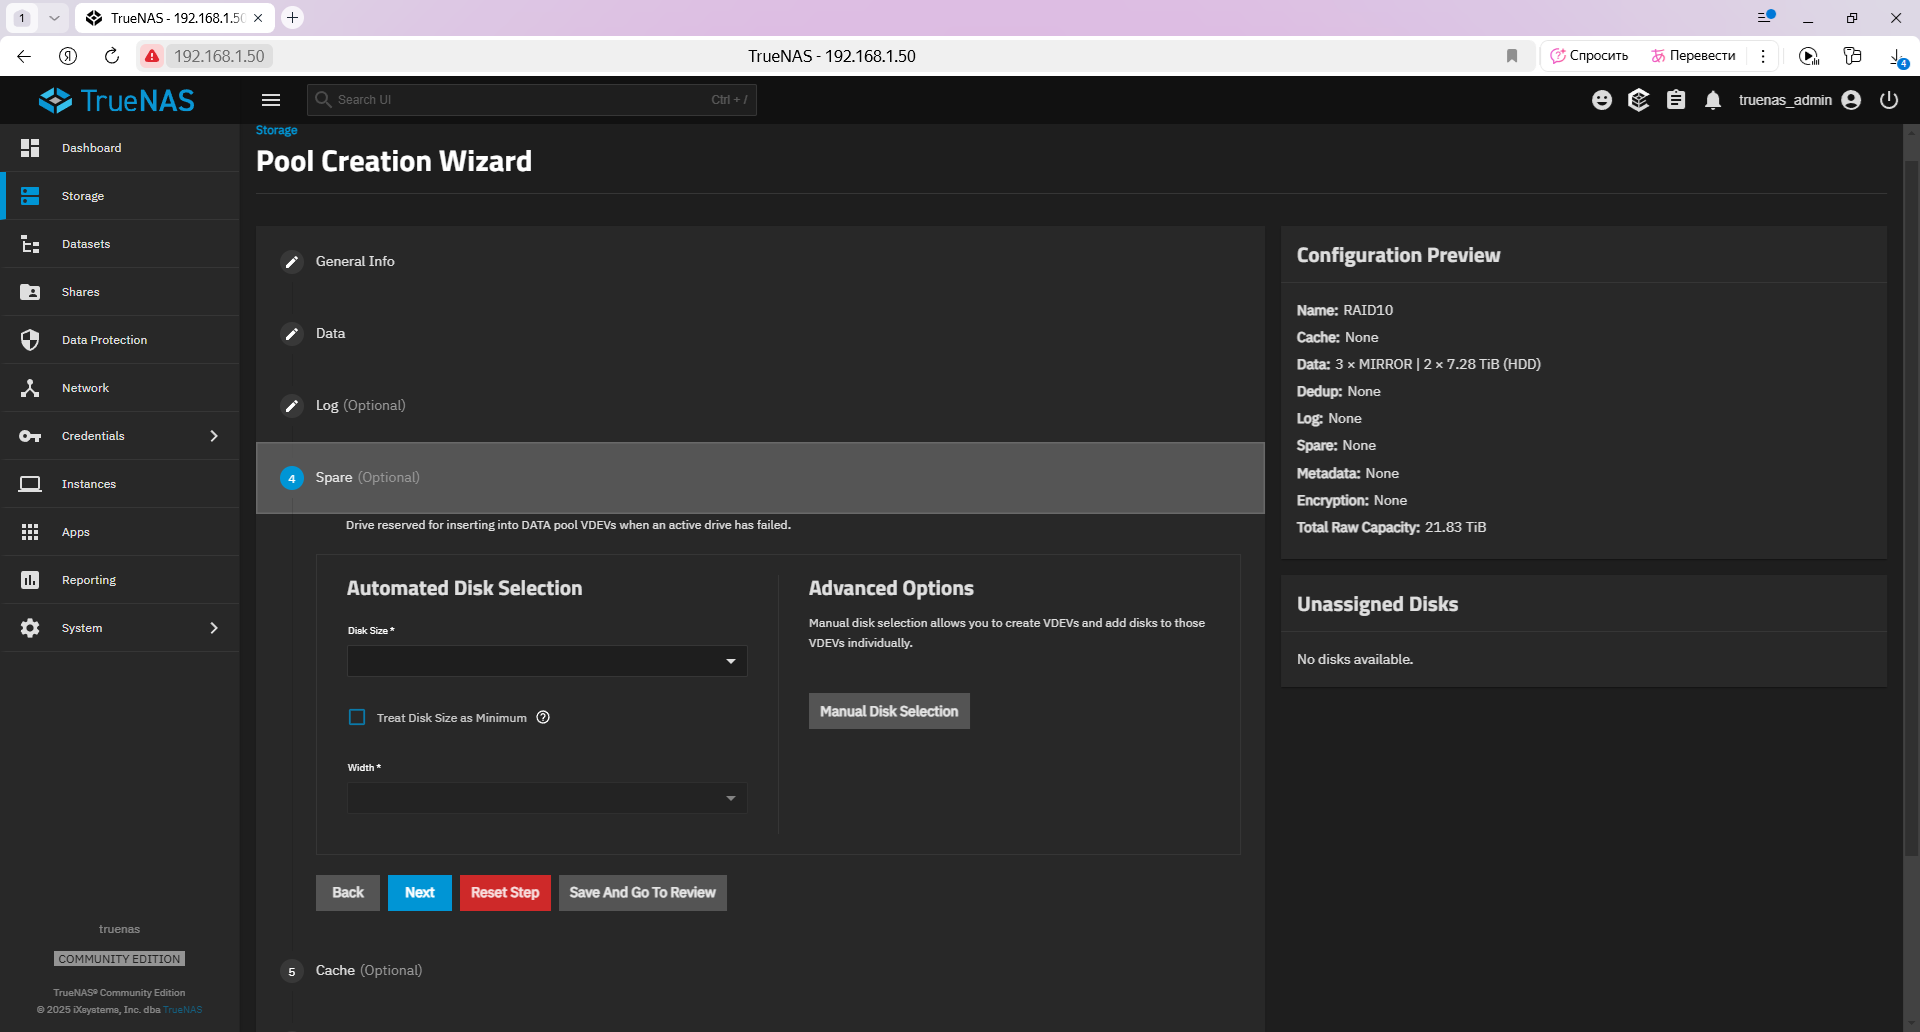
Task: Click the feedback smiley icon
Action: [1602, 100]
